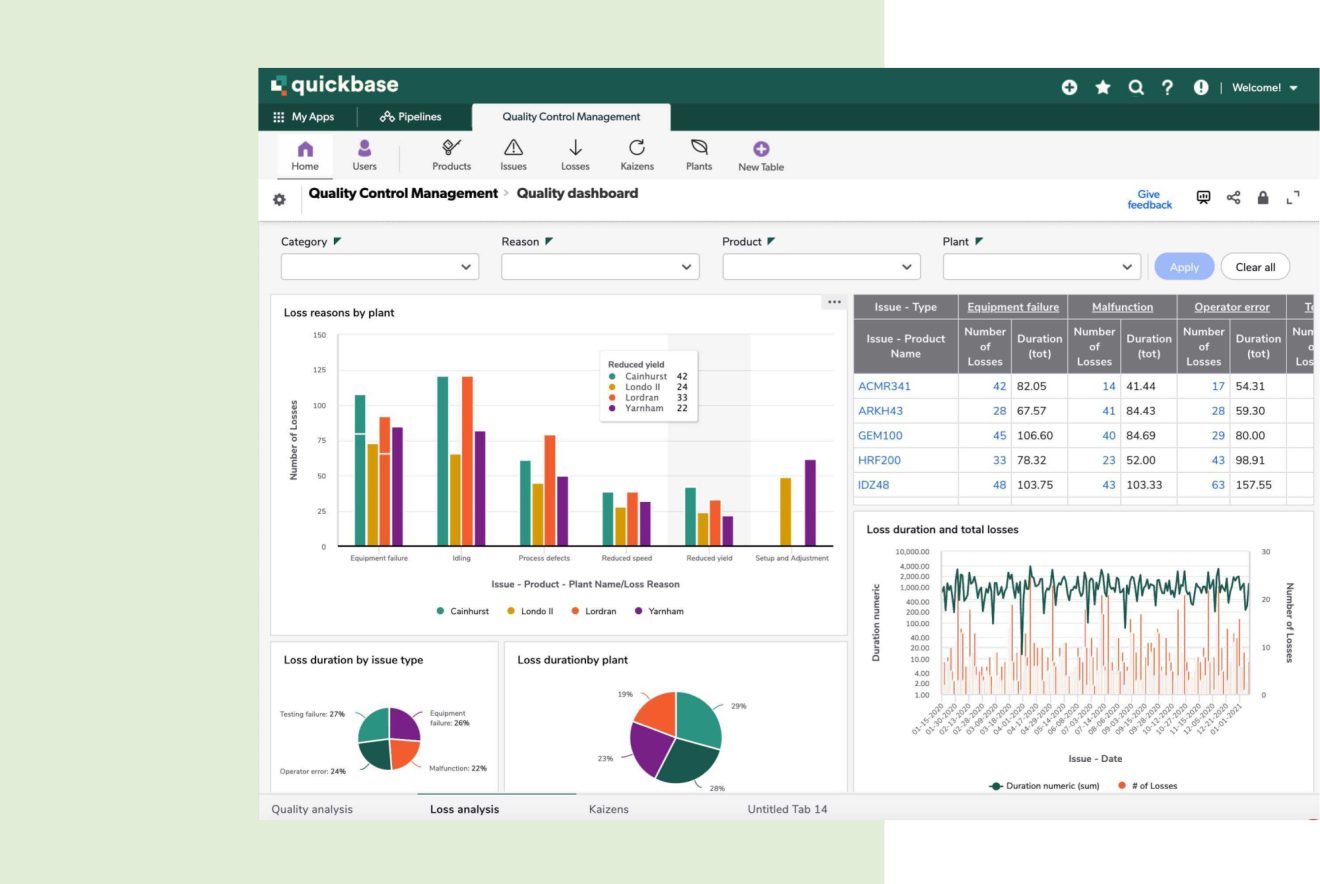Open the Losses table icon

click(x=575, y=148)
